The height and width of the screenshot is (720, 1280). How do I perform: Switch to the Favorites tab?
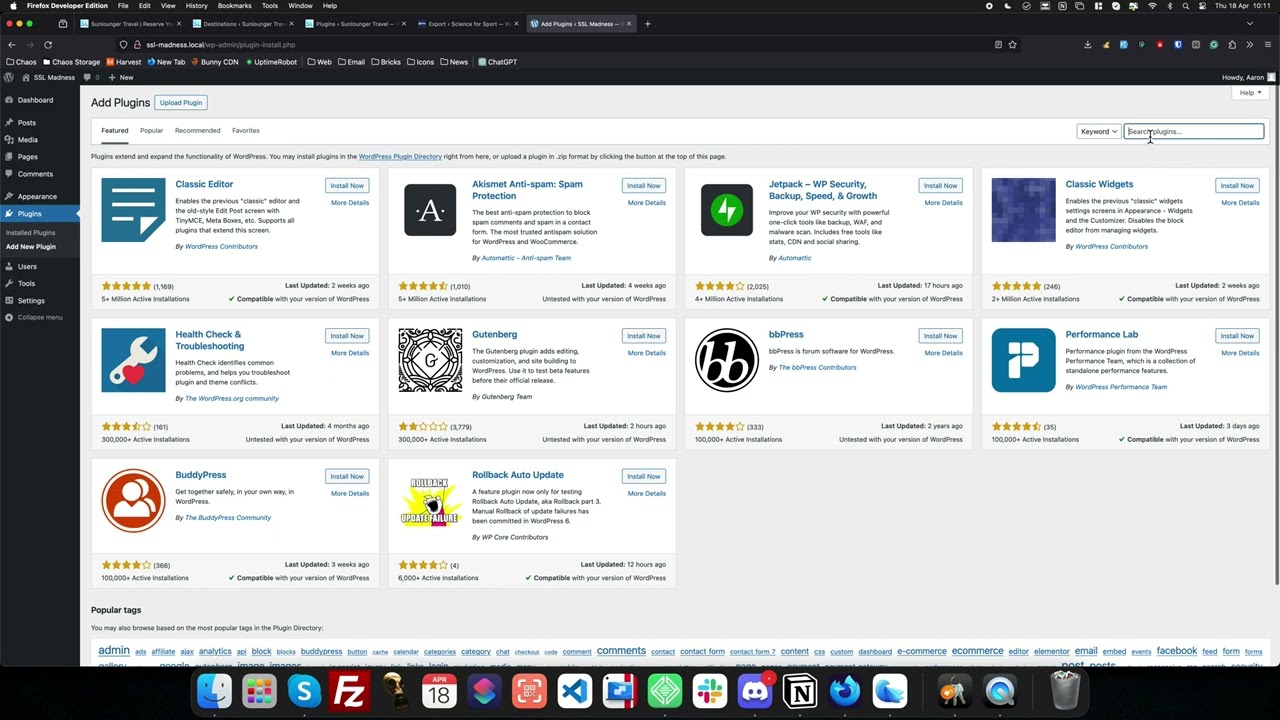tap(246, 130)
